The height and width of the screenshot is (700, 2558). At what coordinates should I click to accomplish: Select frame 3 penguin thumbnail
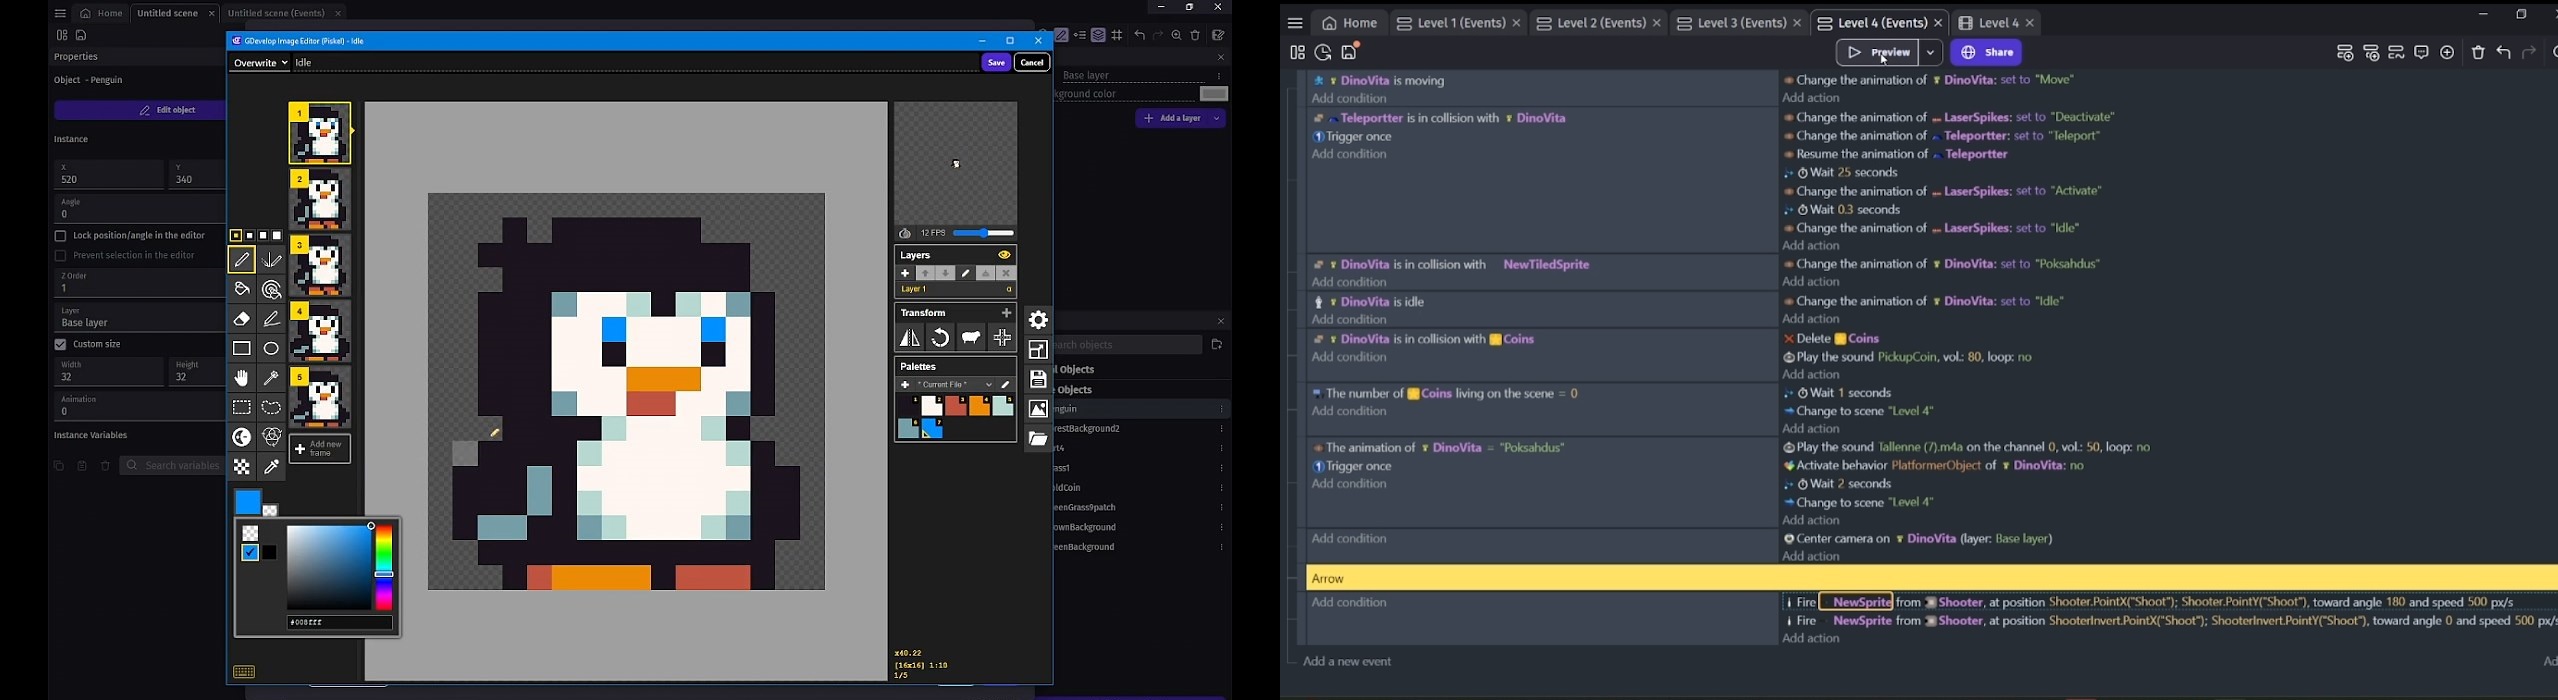tap(320, 265)
